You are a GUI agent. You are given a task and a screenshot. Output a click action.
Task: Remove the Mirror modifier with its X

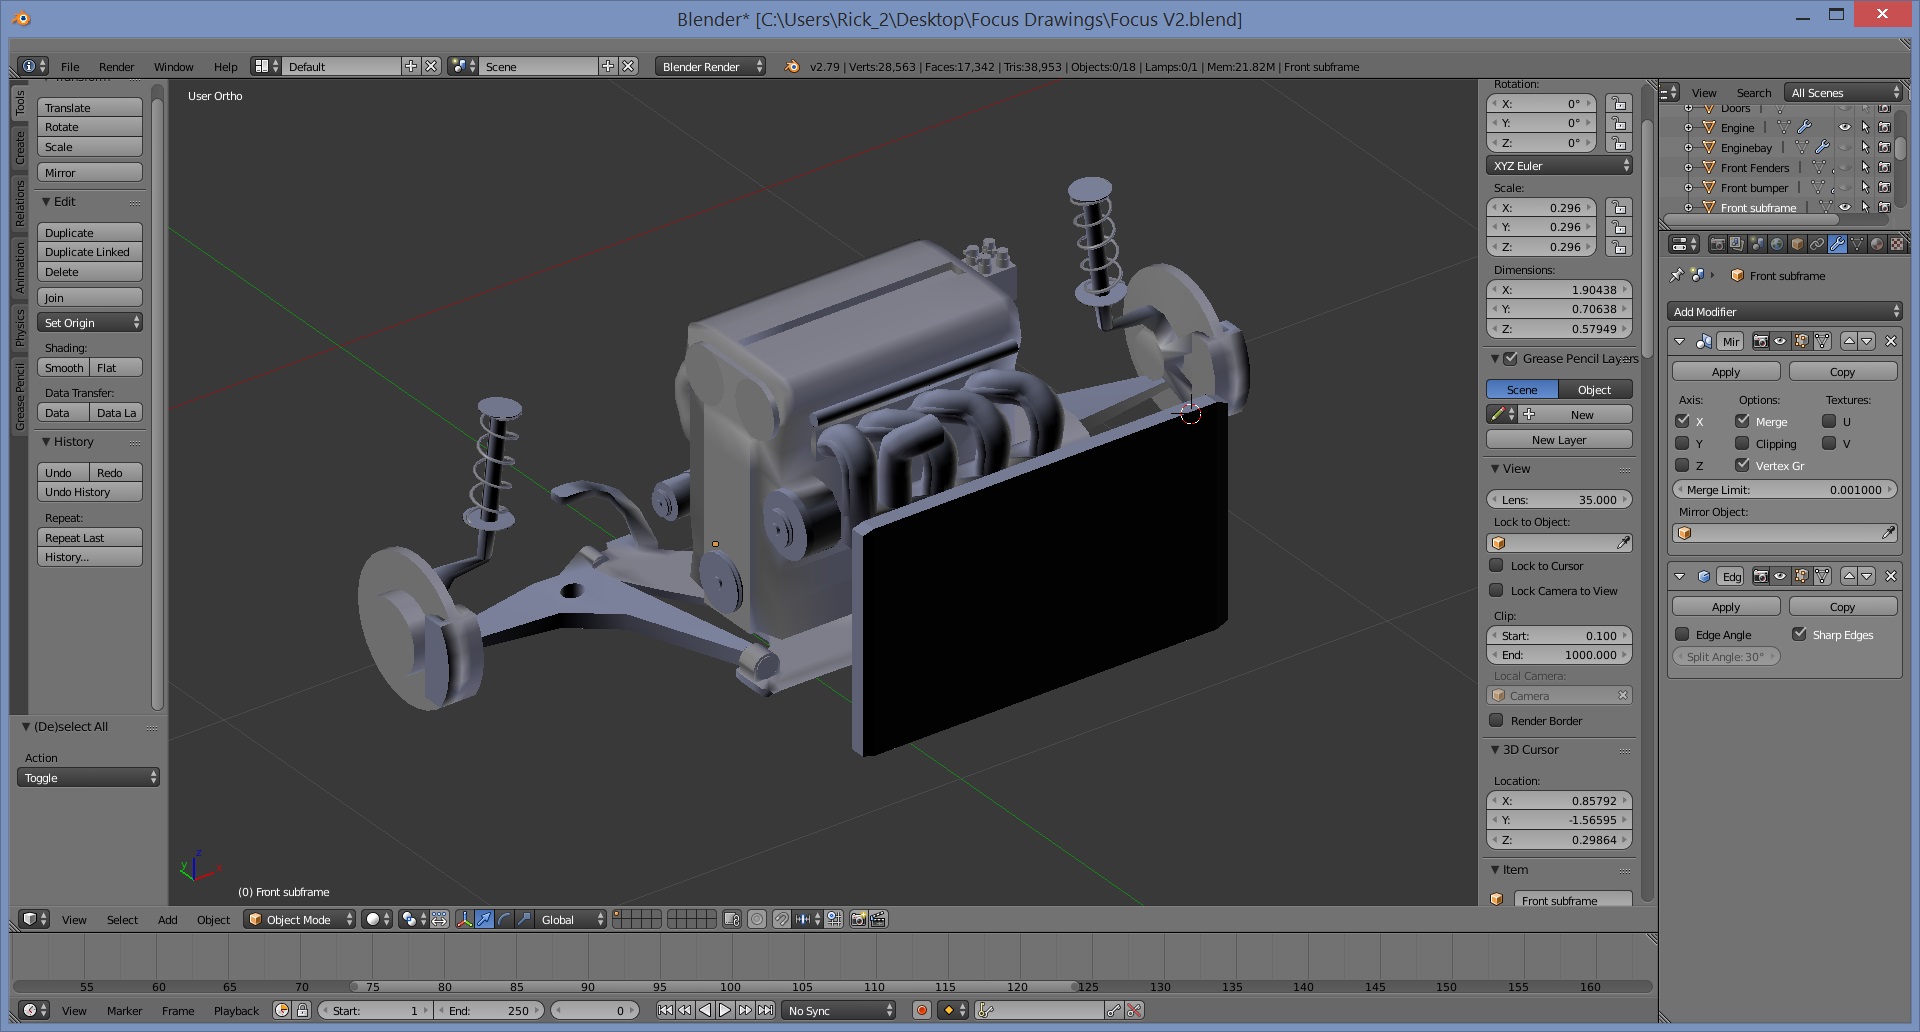(x=1891, y=341)
